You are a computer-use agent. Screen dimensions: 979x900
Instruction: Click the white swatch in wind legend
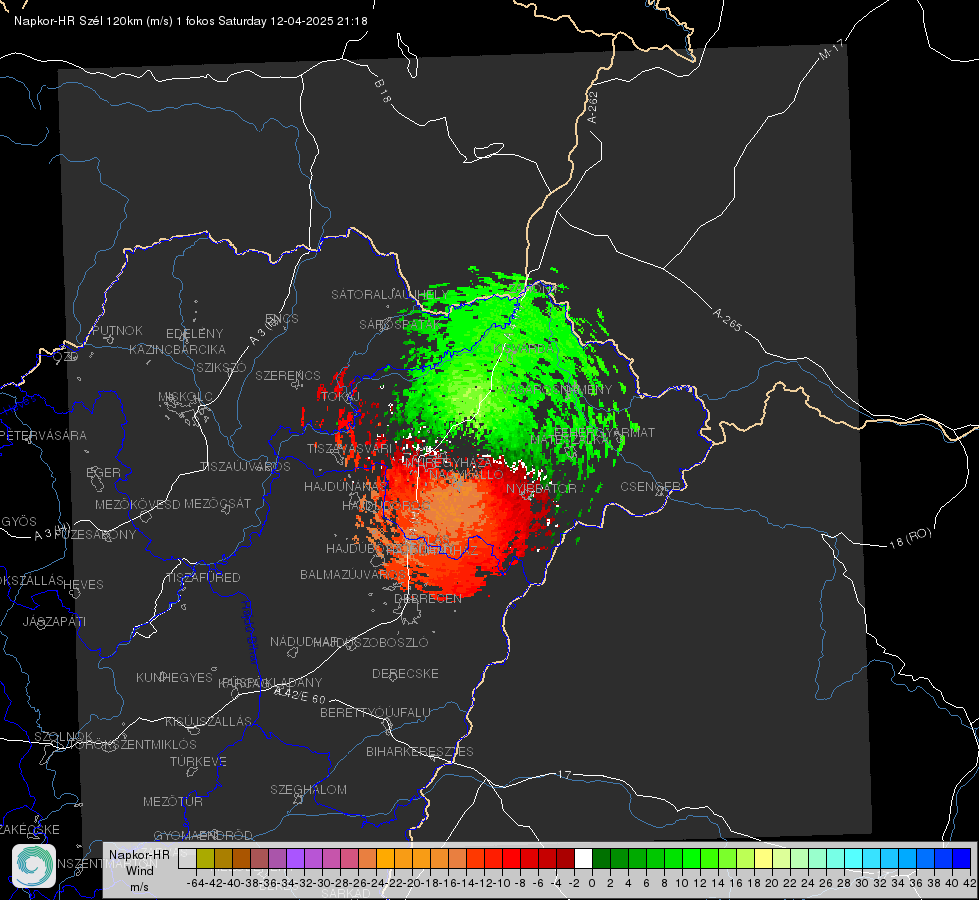(x=583, y=859)
